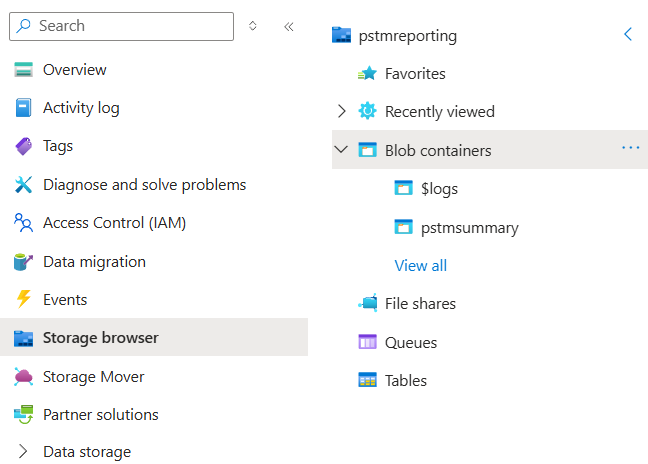Click the Favorites star icon

367,74
